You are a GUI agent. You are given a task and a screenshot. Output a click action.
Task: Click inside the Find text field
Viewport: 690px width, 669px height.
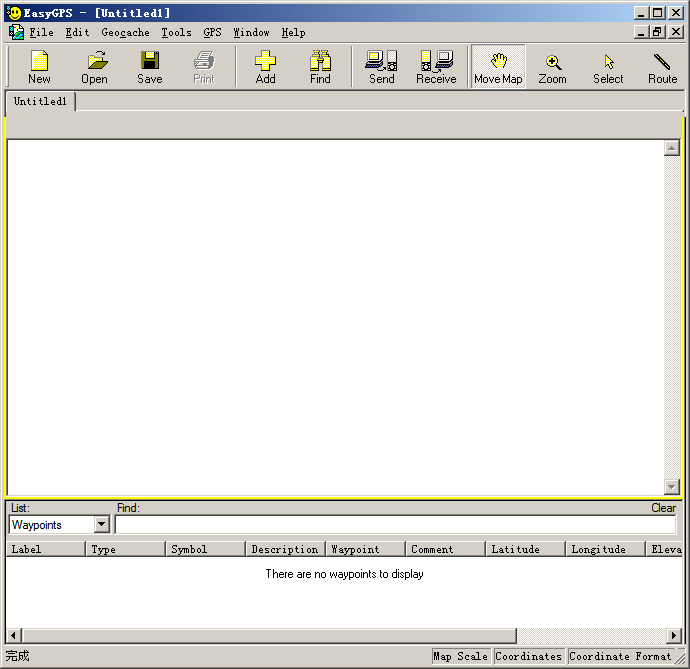click(x=395, y=525)
